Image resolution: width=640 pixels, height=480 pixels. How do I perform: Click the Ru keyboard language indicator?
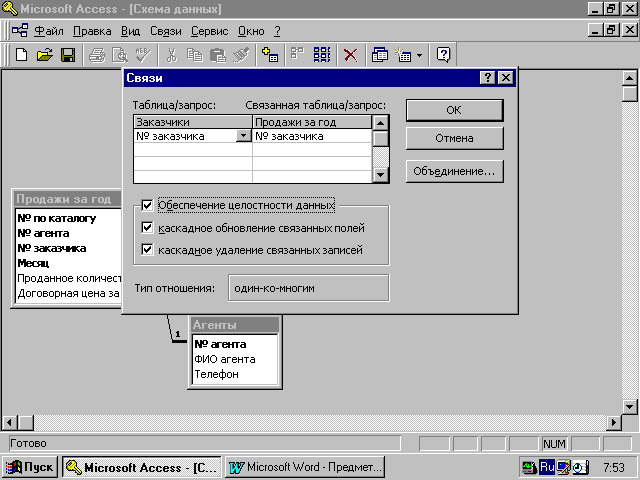click(x=547, y=467)
